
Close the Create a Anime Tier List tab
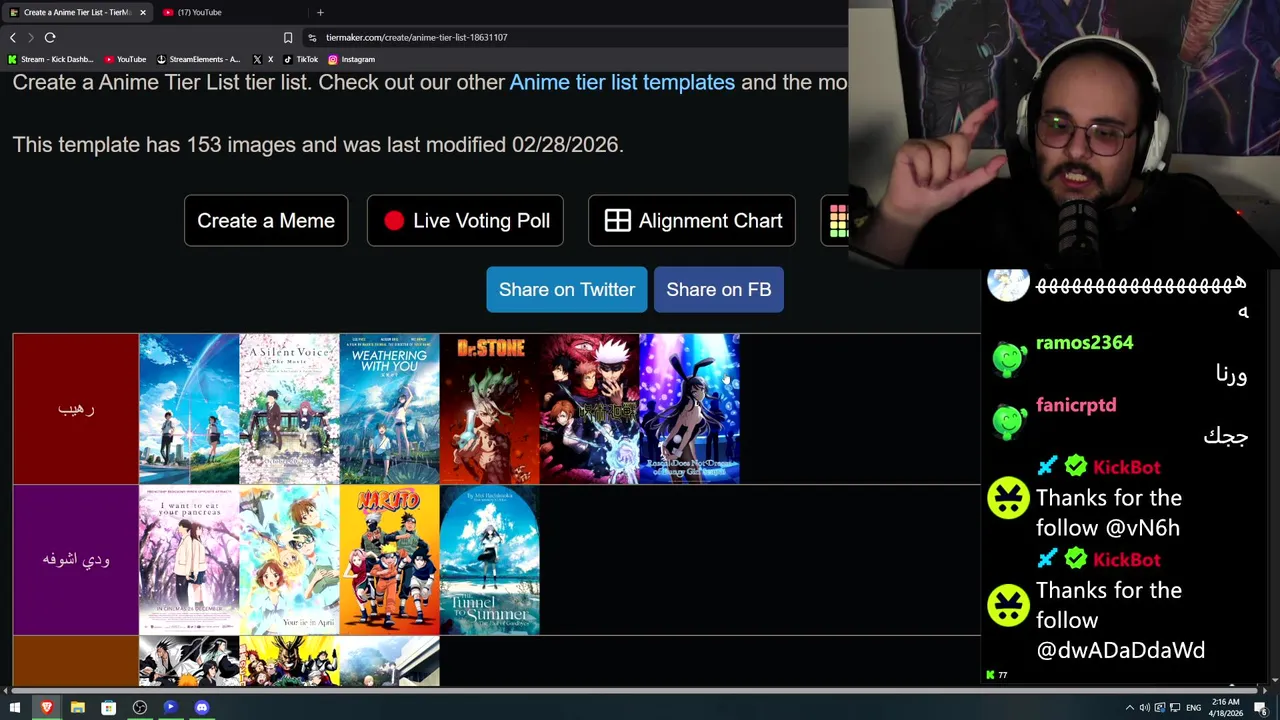(x=142, y=12)
